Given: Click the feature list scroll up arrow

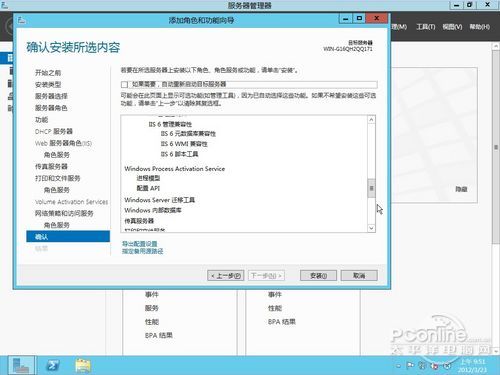Looking at the screenshot, I should pyautogui.click(x=371, y=120).
